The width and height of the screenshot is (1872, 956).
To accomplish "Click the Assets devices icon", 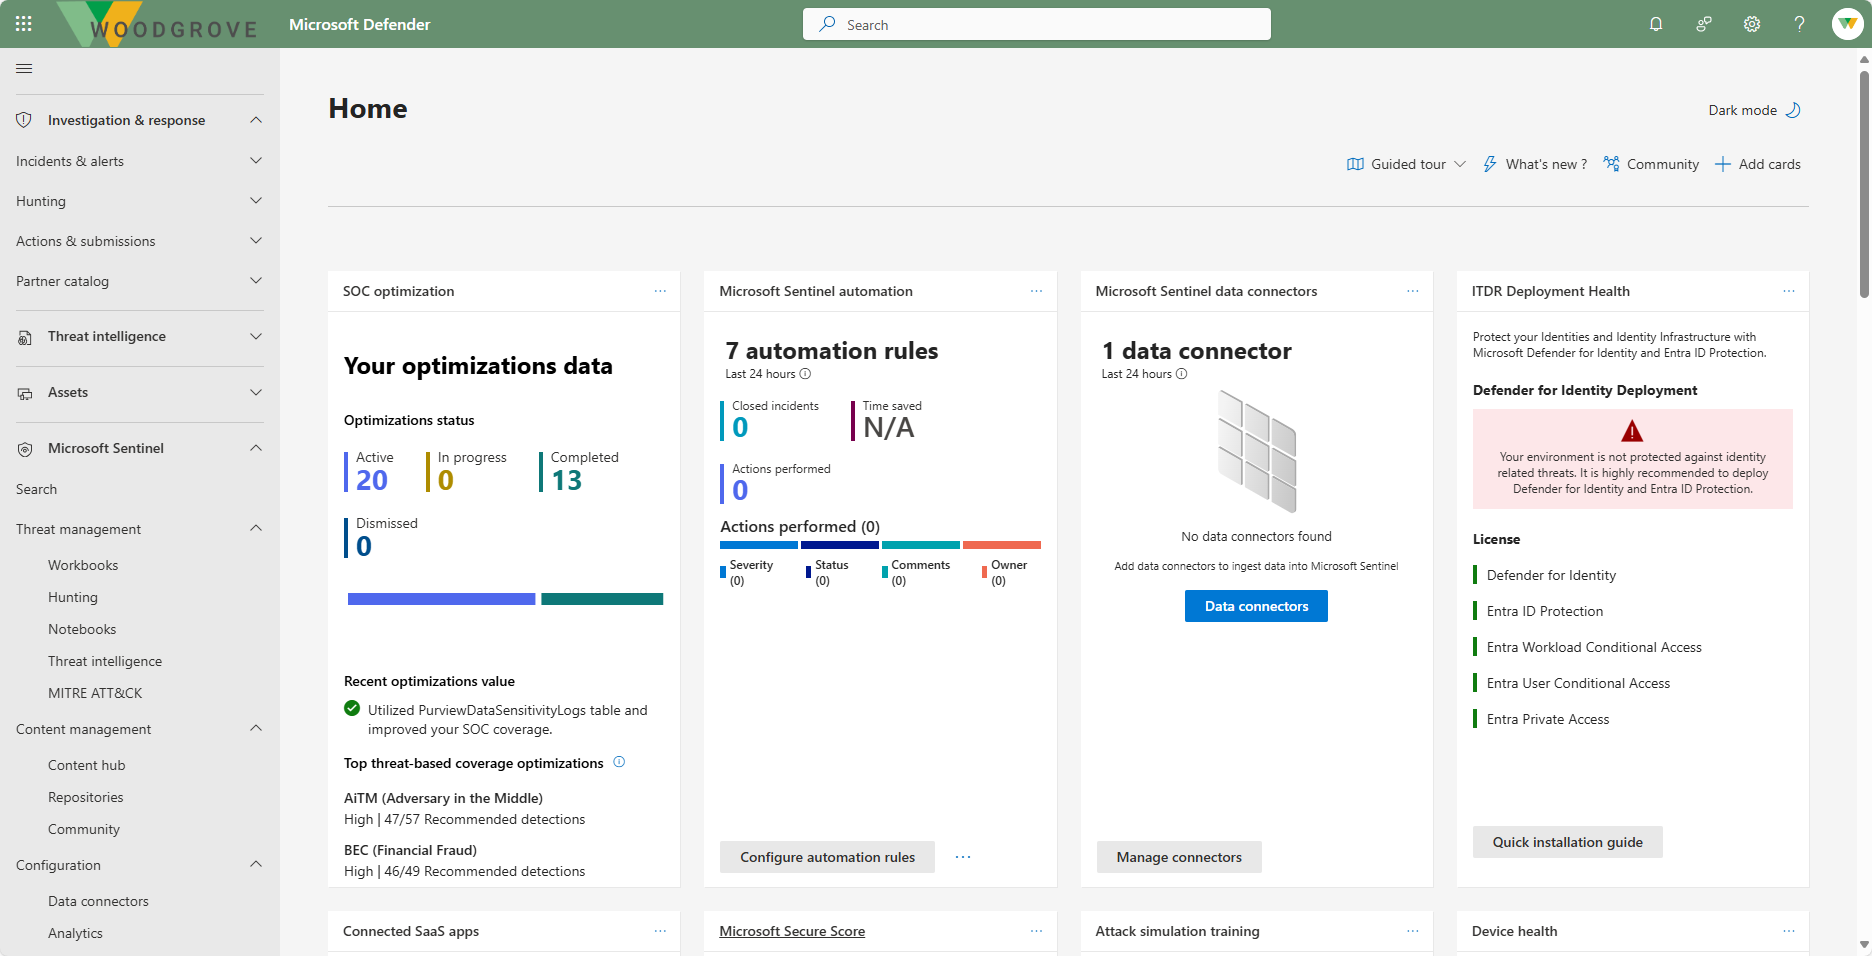I will tap(24, 393).
